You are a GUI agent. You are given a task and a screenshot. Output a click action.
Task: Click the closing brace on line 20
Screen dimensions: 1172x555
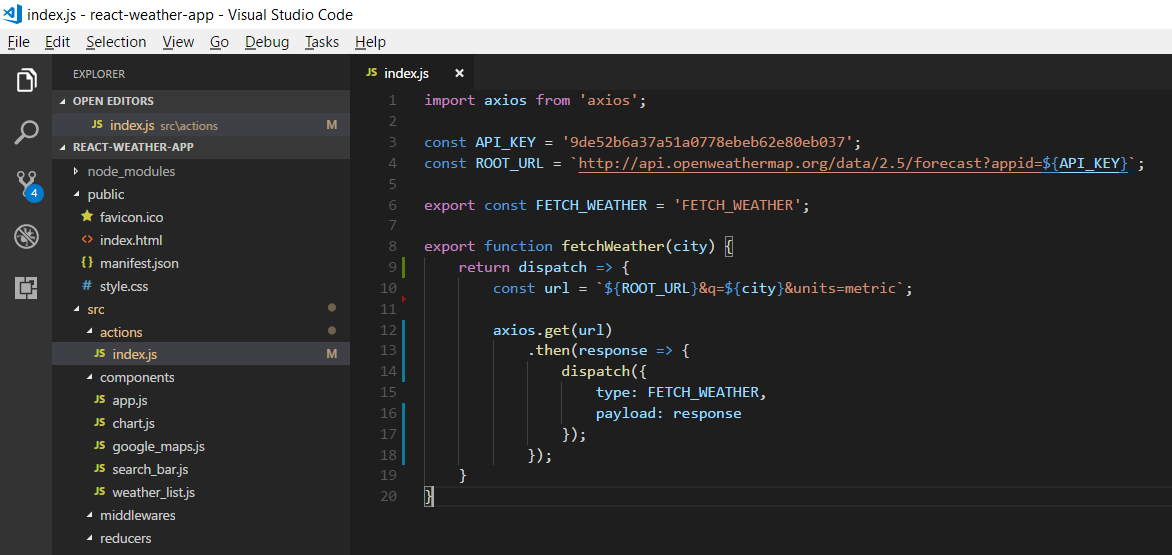tap(428, 496)
